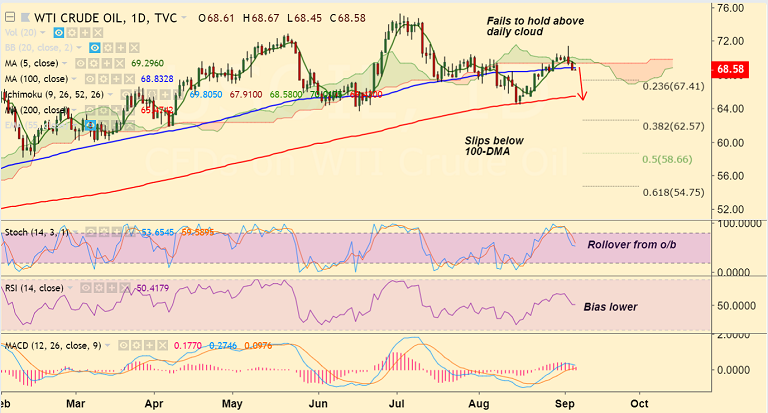Open settings gear for MACD indicator
The width and height of the screenshot is (768, 413).
coord(136,345)
